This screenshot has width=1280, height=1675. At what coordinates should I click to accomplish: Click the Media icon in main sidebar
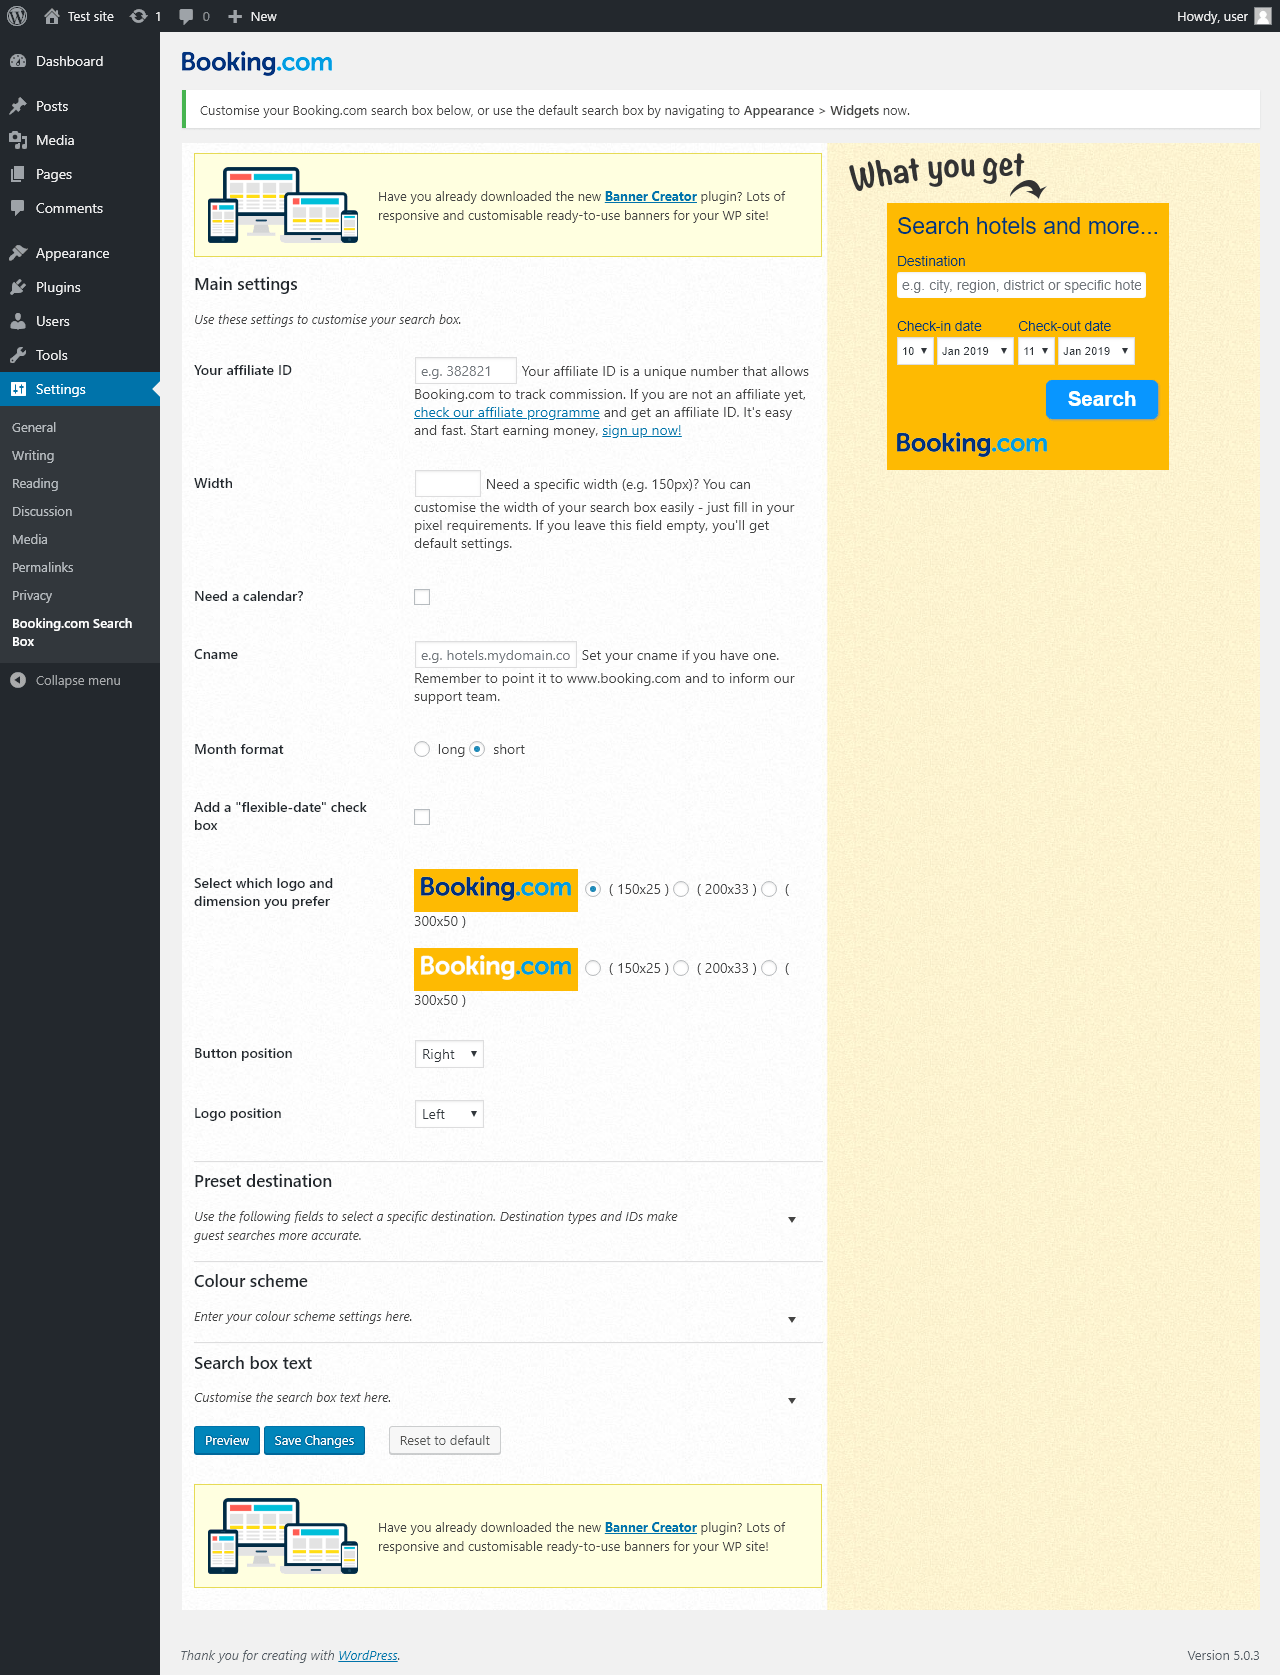18,140
